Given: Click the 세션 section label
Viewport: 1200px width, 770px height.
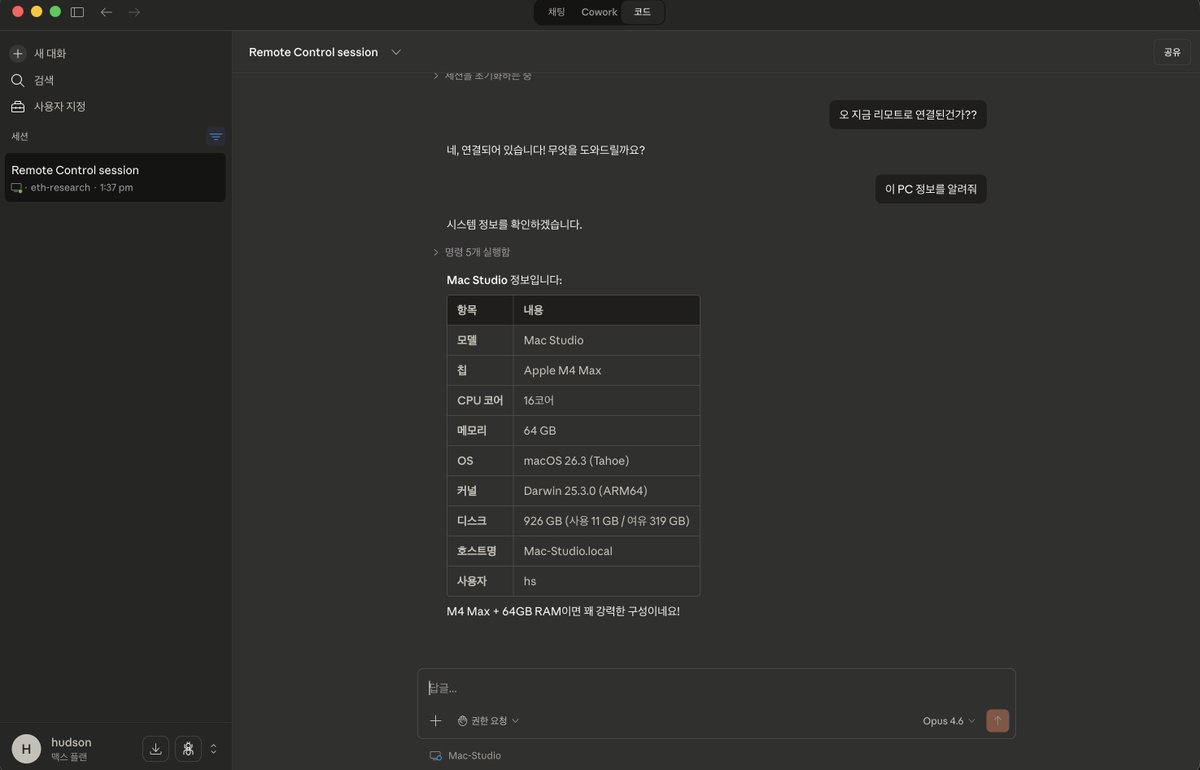Looking at the screenshot, I should (x=20, y=136).
